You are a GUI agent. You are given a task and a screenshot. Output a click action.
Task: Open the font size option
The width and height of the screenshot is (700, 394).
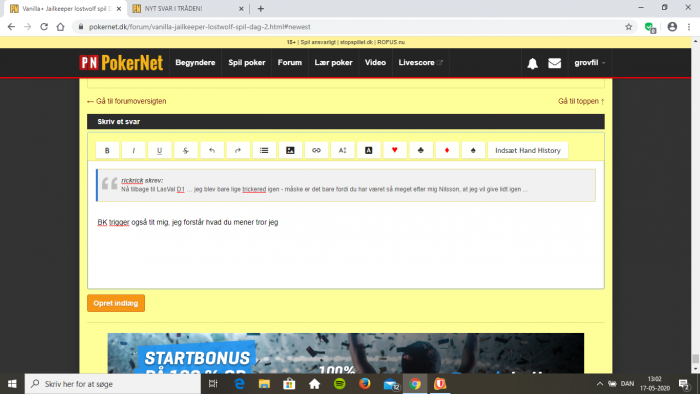pyautogui.click(x=342, y=150)
